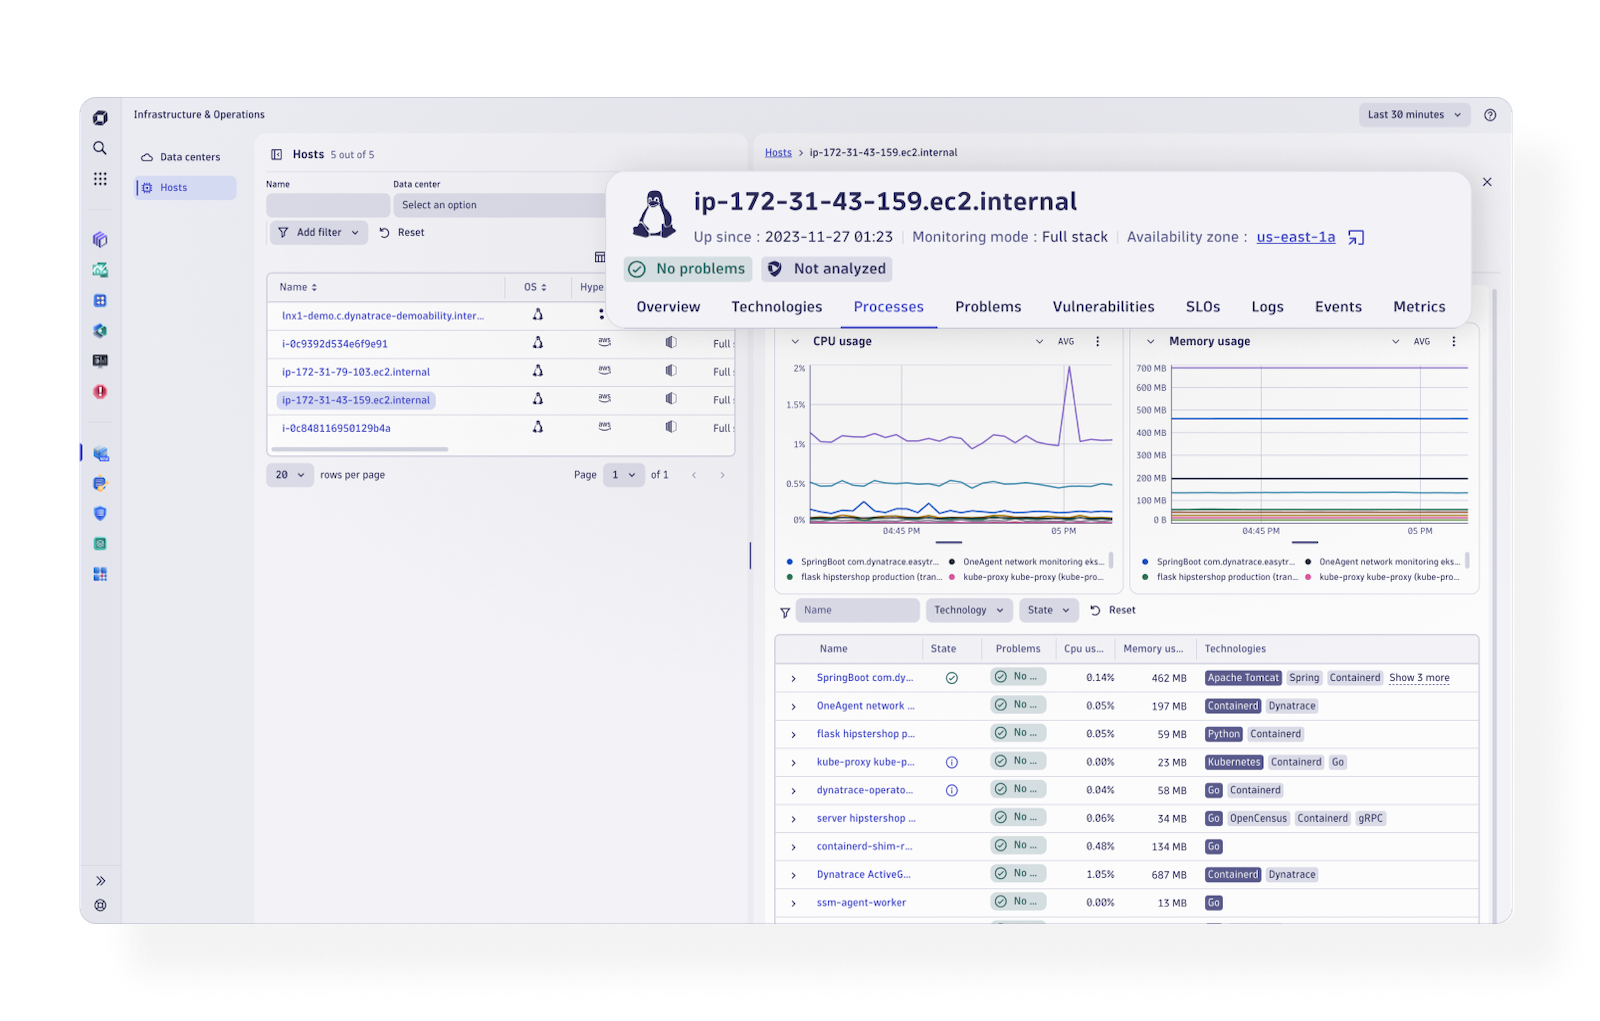This screenshot has width=1600, height=1021.
Task: Open the rows per page dropdown
Action: point(290,475)
